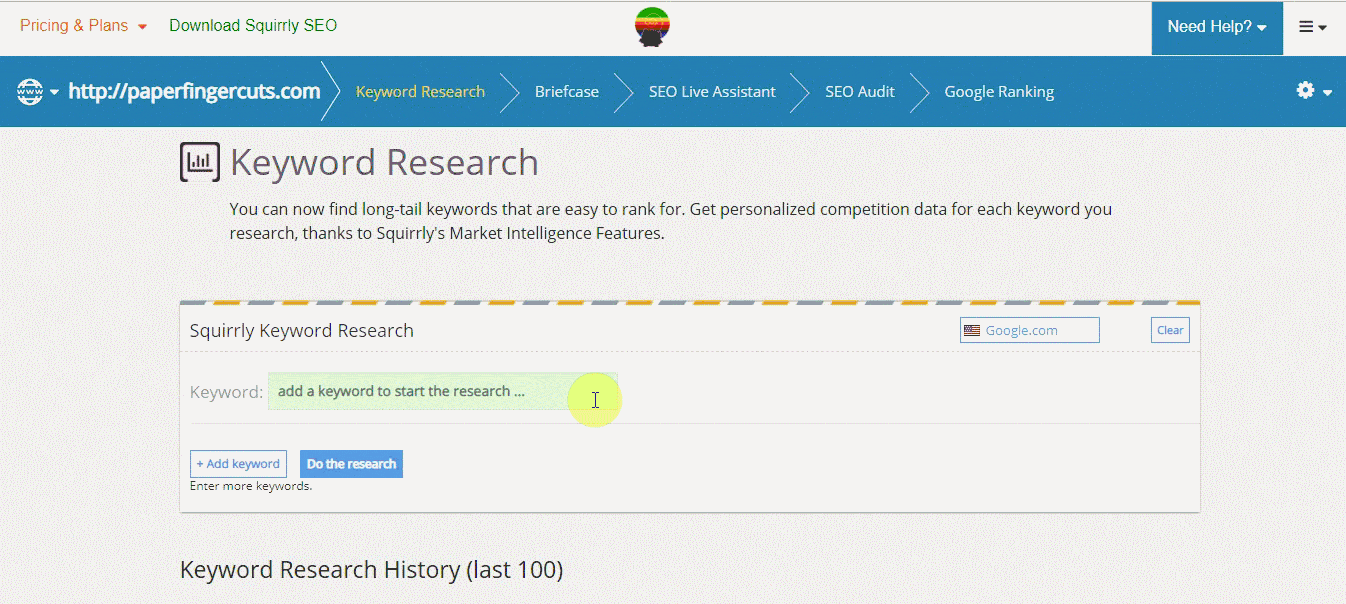
Task: Click the Keyword Research chart icon
Action: [x=199, y=162]
